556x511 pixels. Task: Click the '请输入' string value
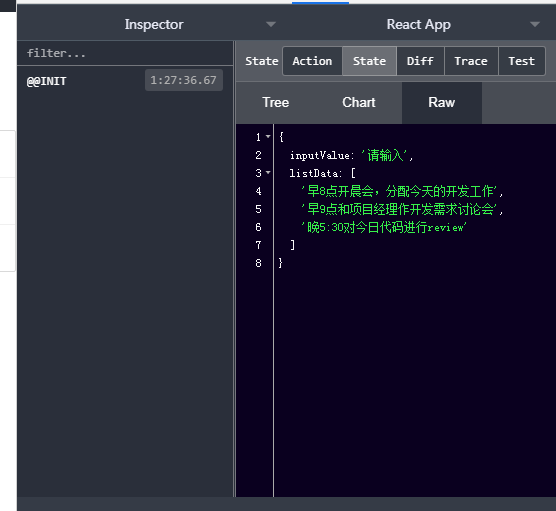384,155
